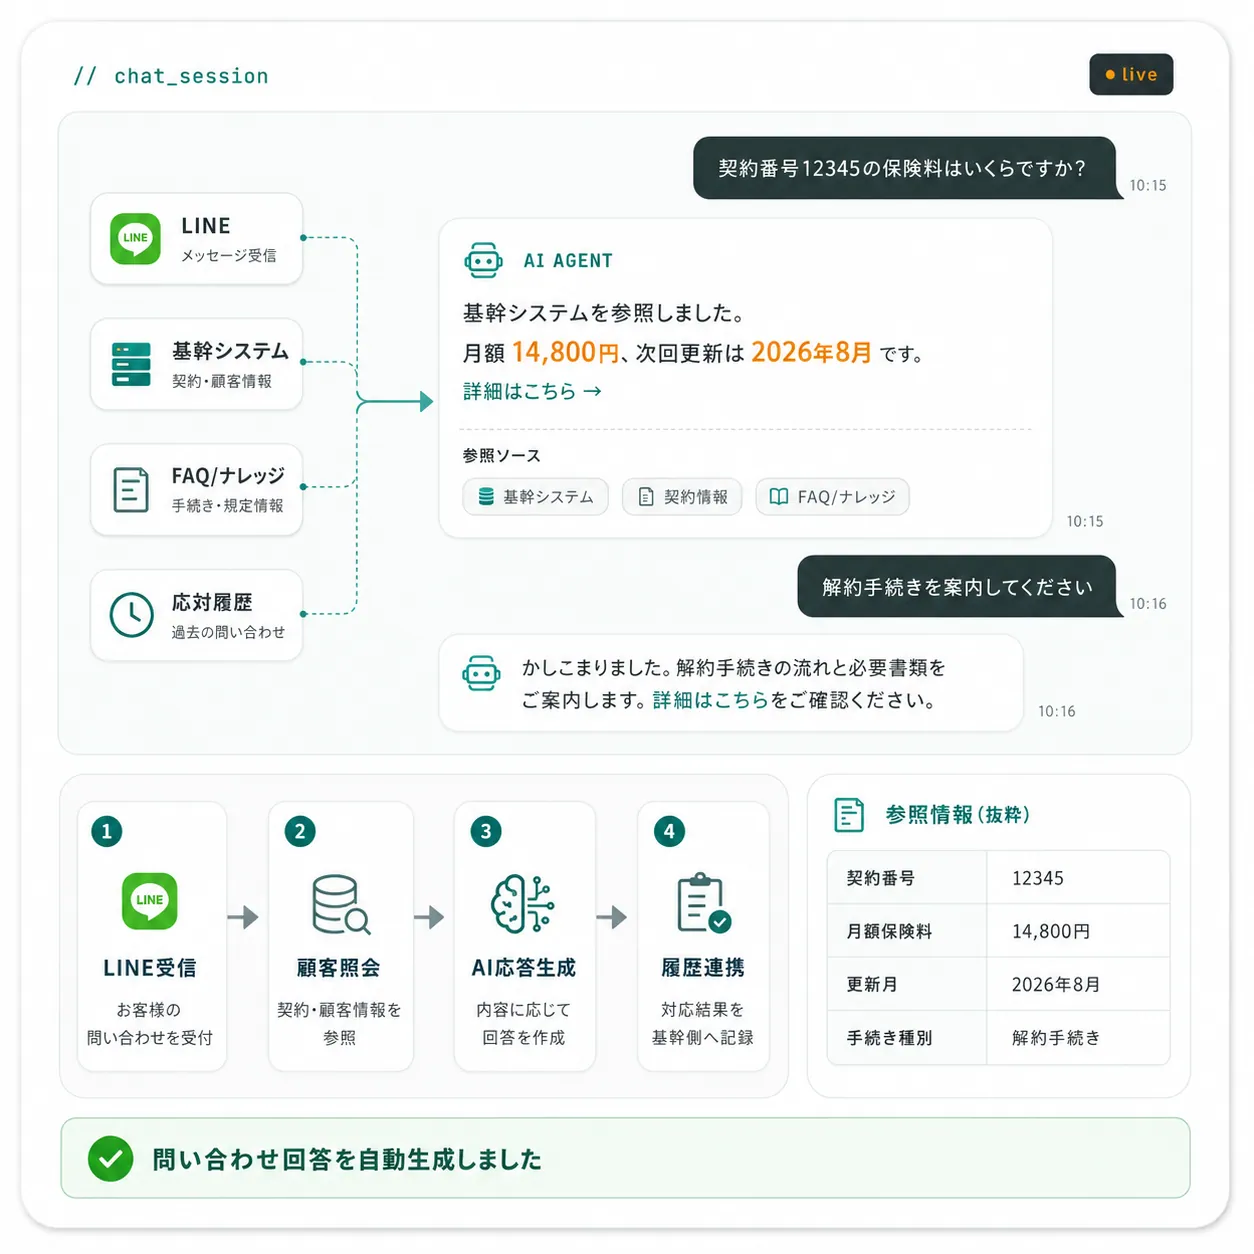Click the clipboard check icon in 履歴連携 step

pos(704,903)
